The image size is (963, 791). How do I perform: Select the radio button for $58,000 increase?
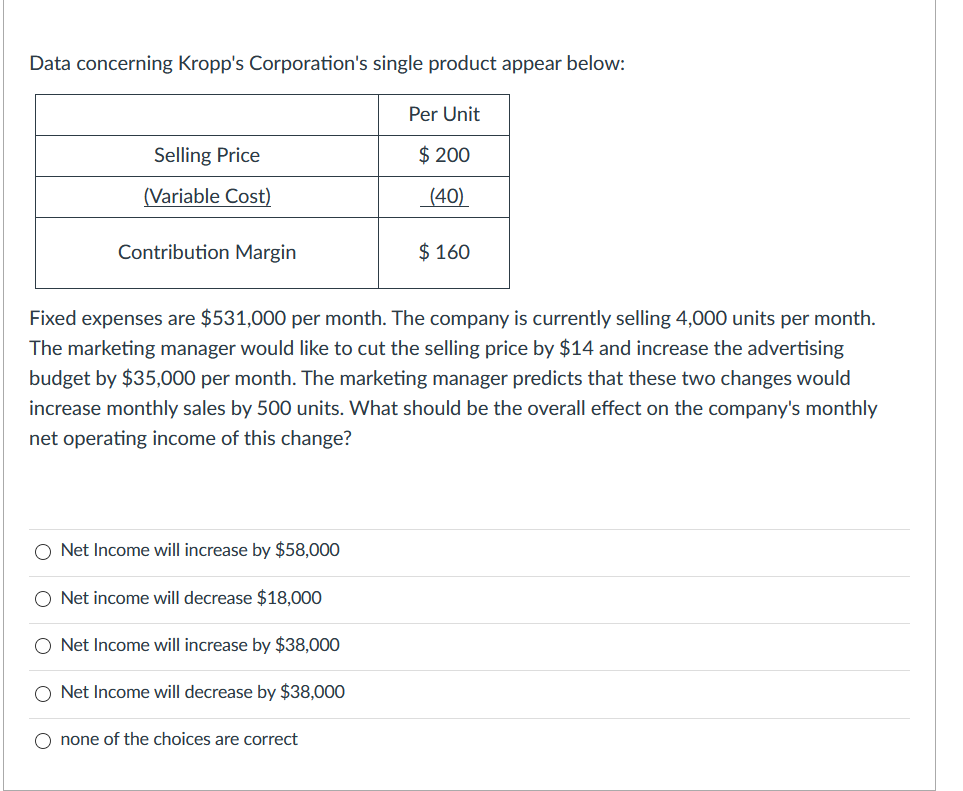tap(44, 550)
